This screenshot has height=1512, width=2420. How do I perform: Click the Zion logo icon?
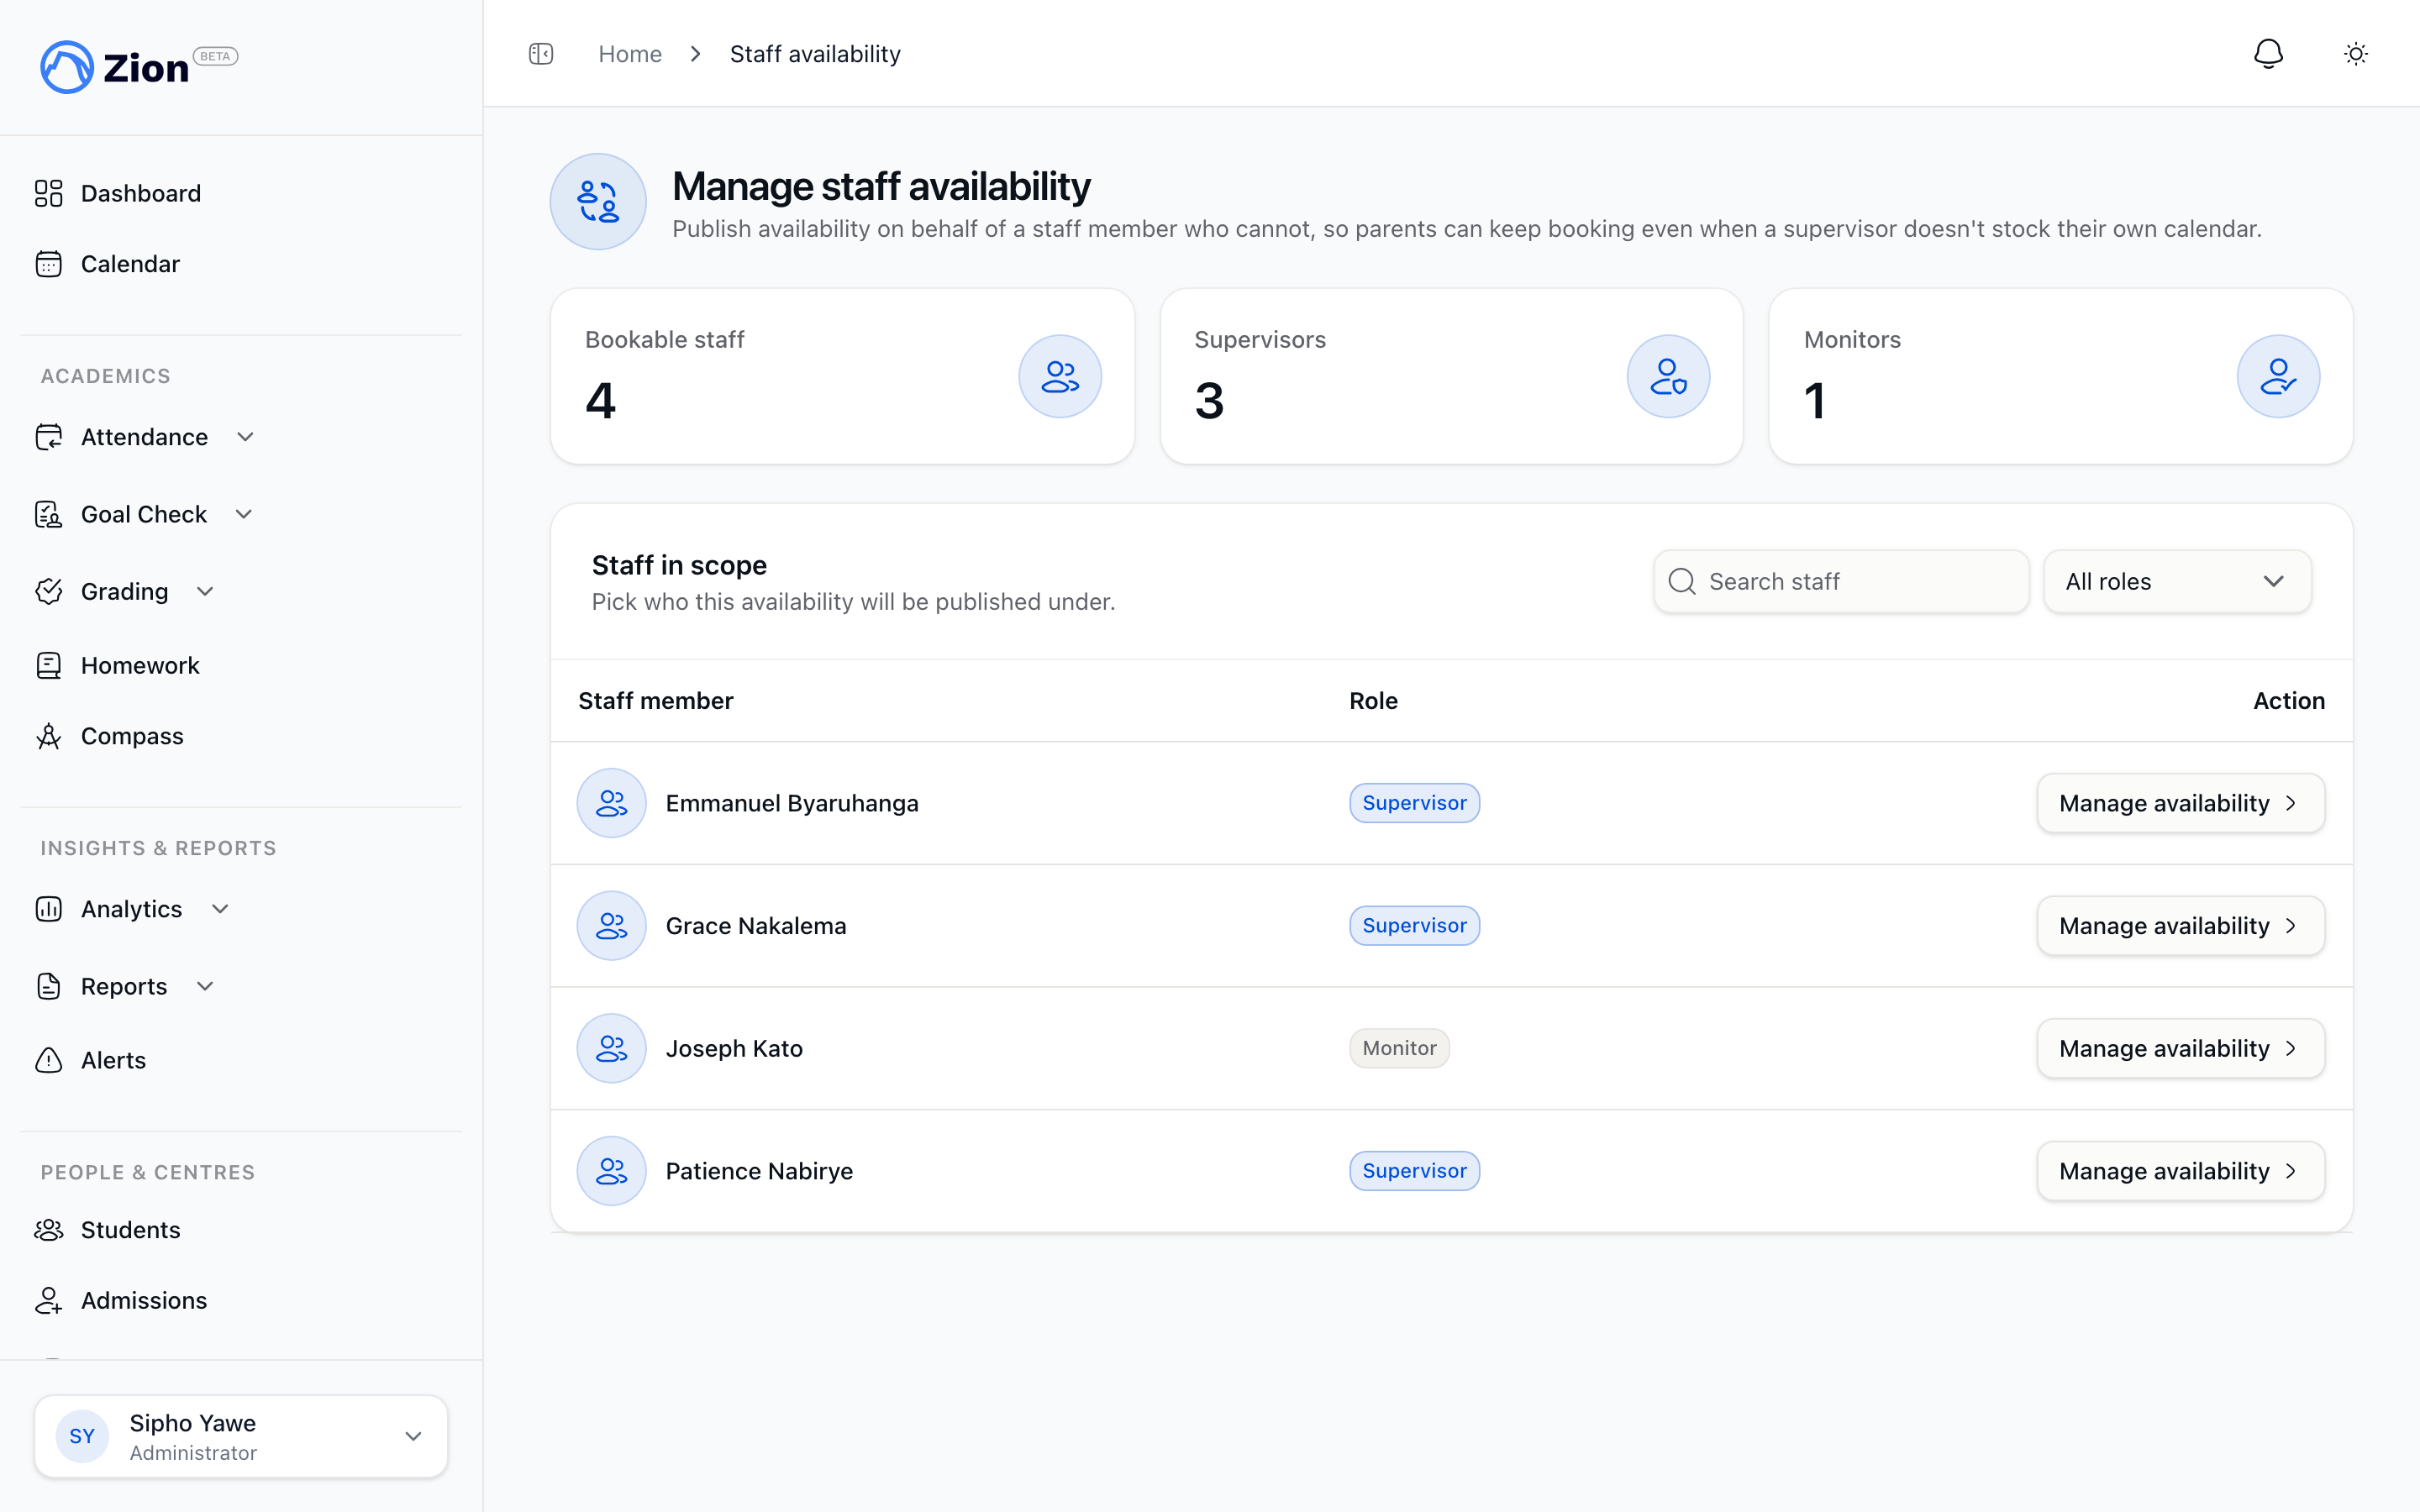pyautogui.click(x=67, y=67)
